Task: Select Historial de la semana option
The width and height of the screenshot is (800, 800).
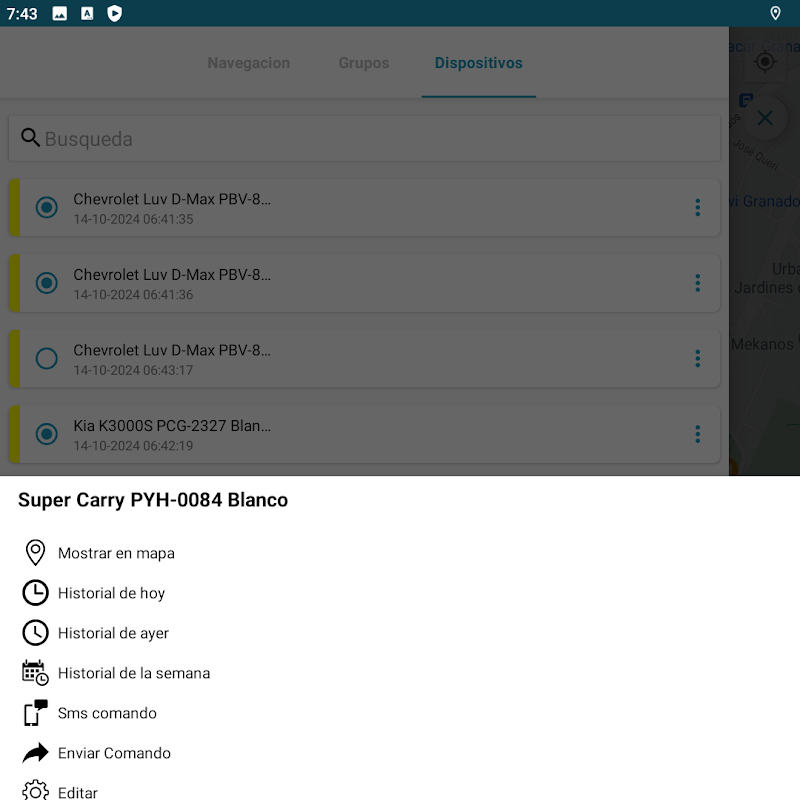Action: pyautogui.click(x=134, y=673)
